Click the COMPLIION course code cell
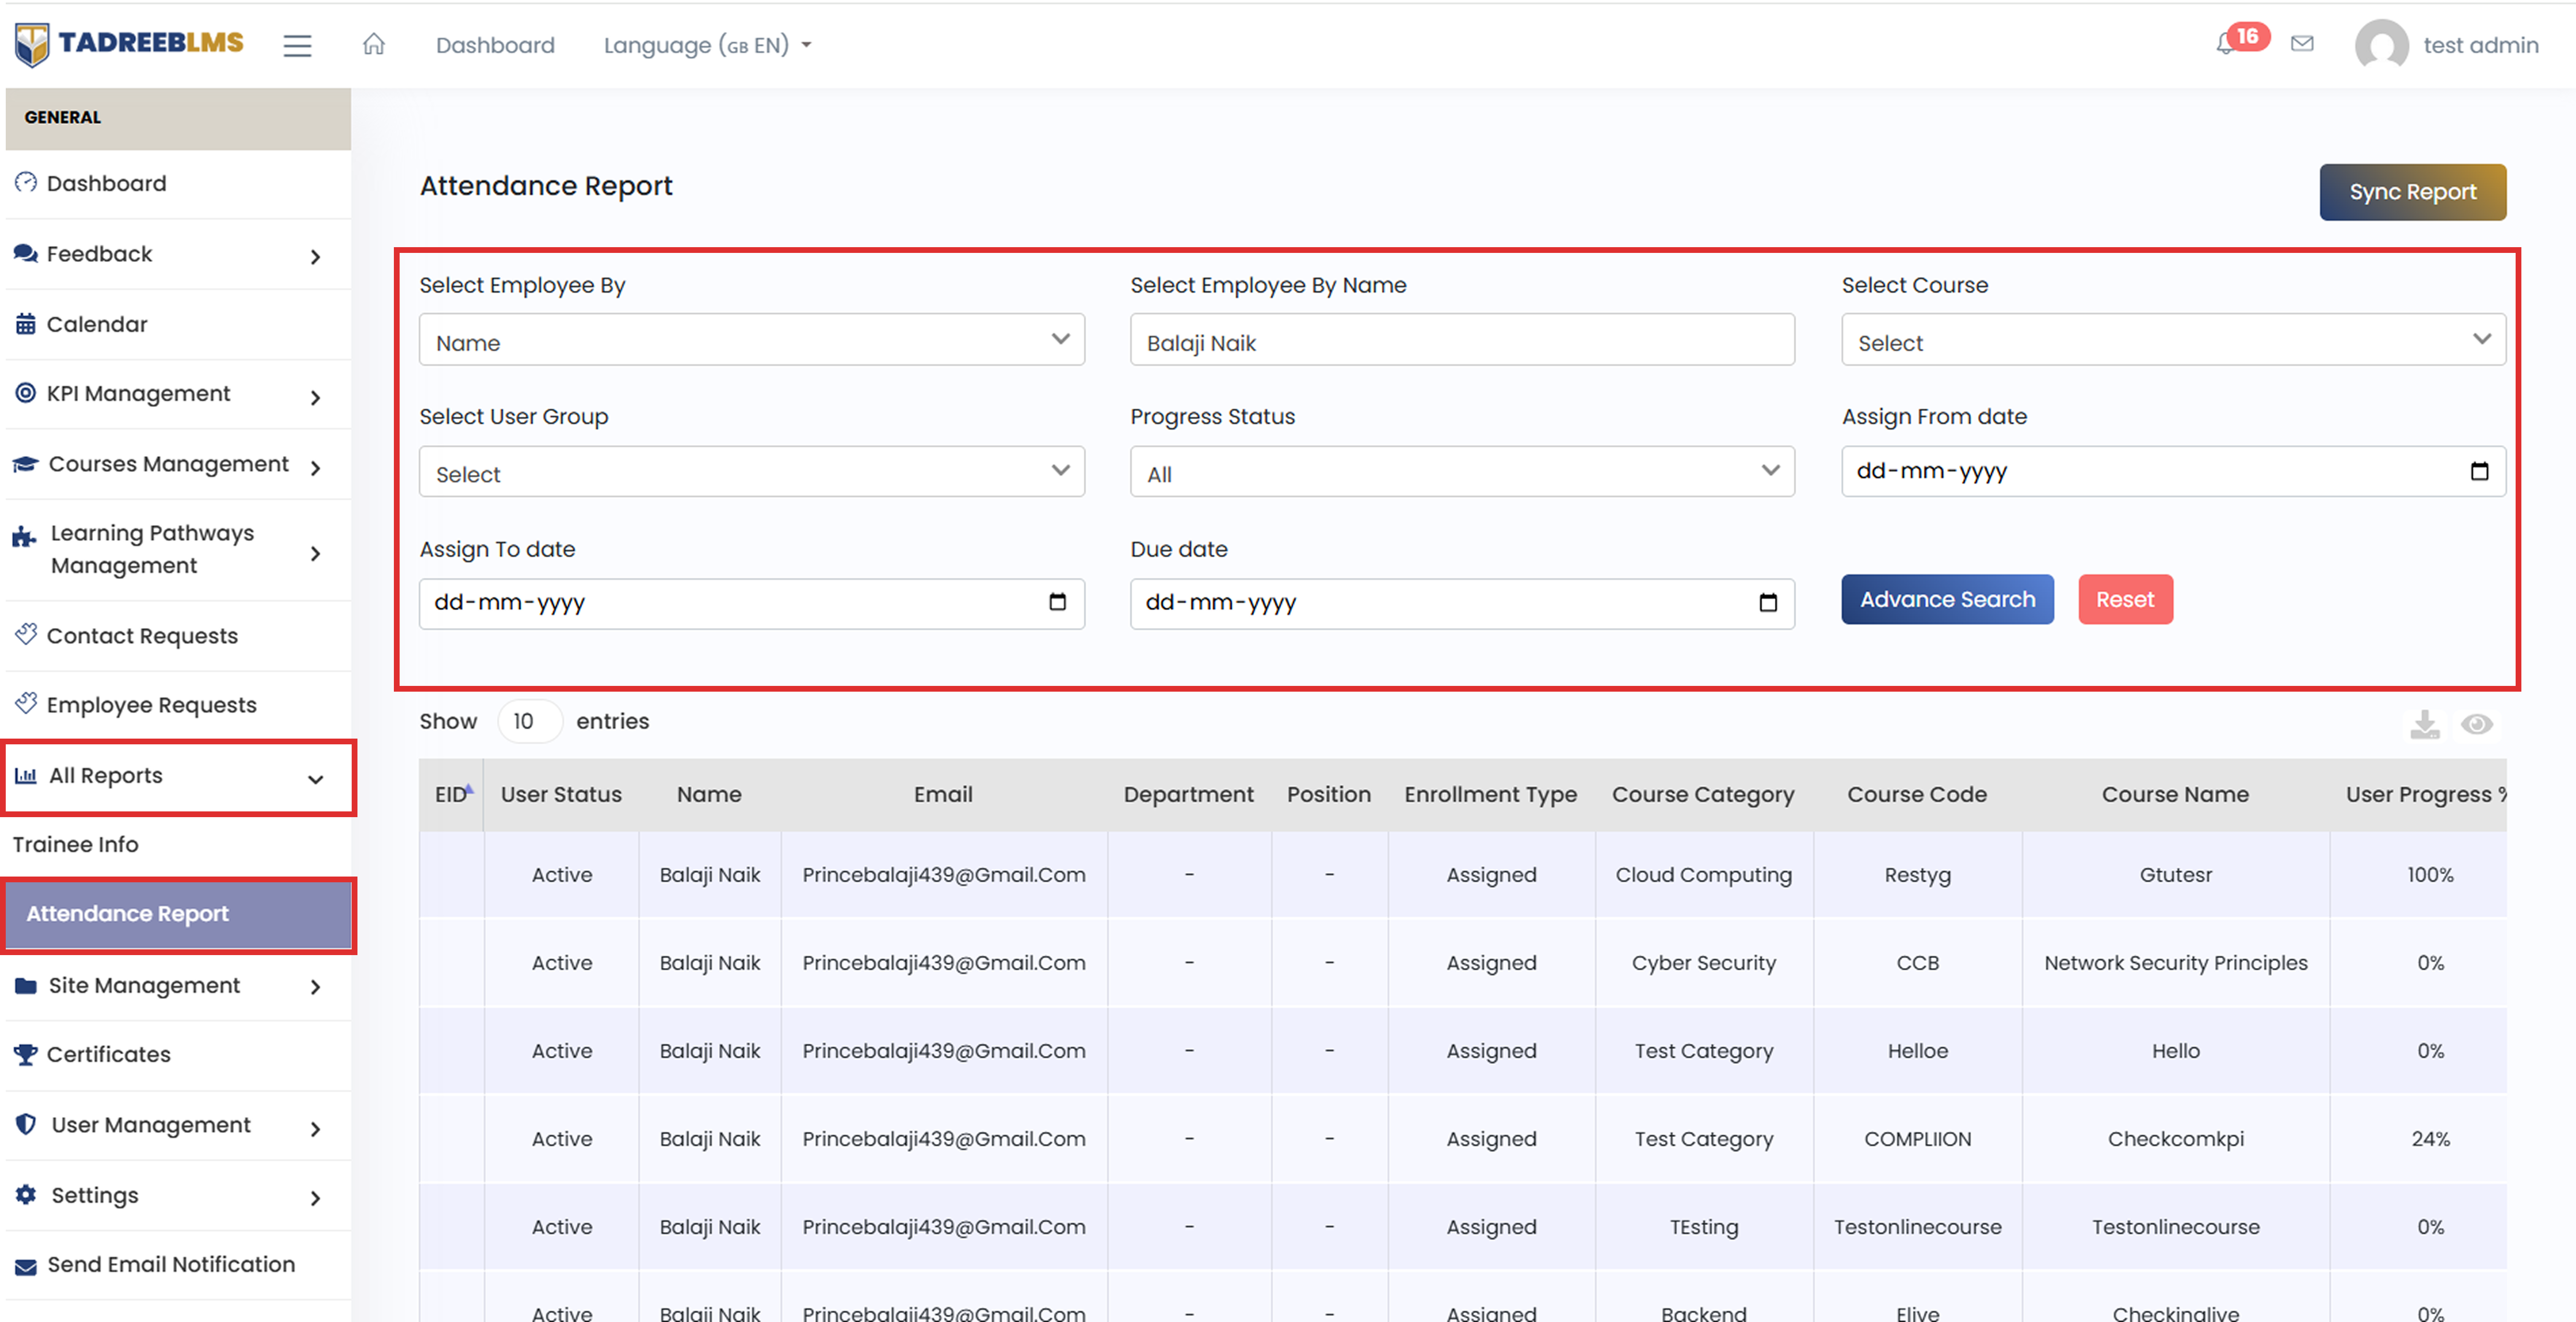 point(1917,1139)
